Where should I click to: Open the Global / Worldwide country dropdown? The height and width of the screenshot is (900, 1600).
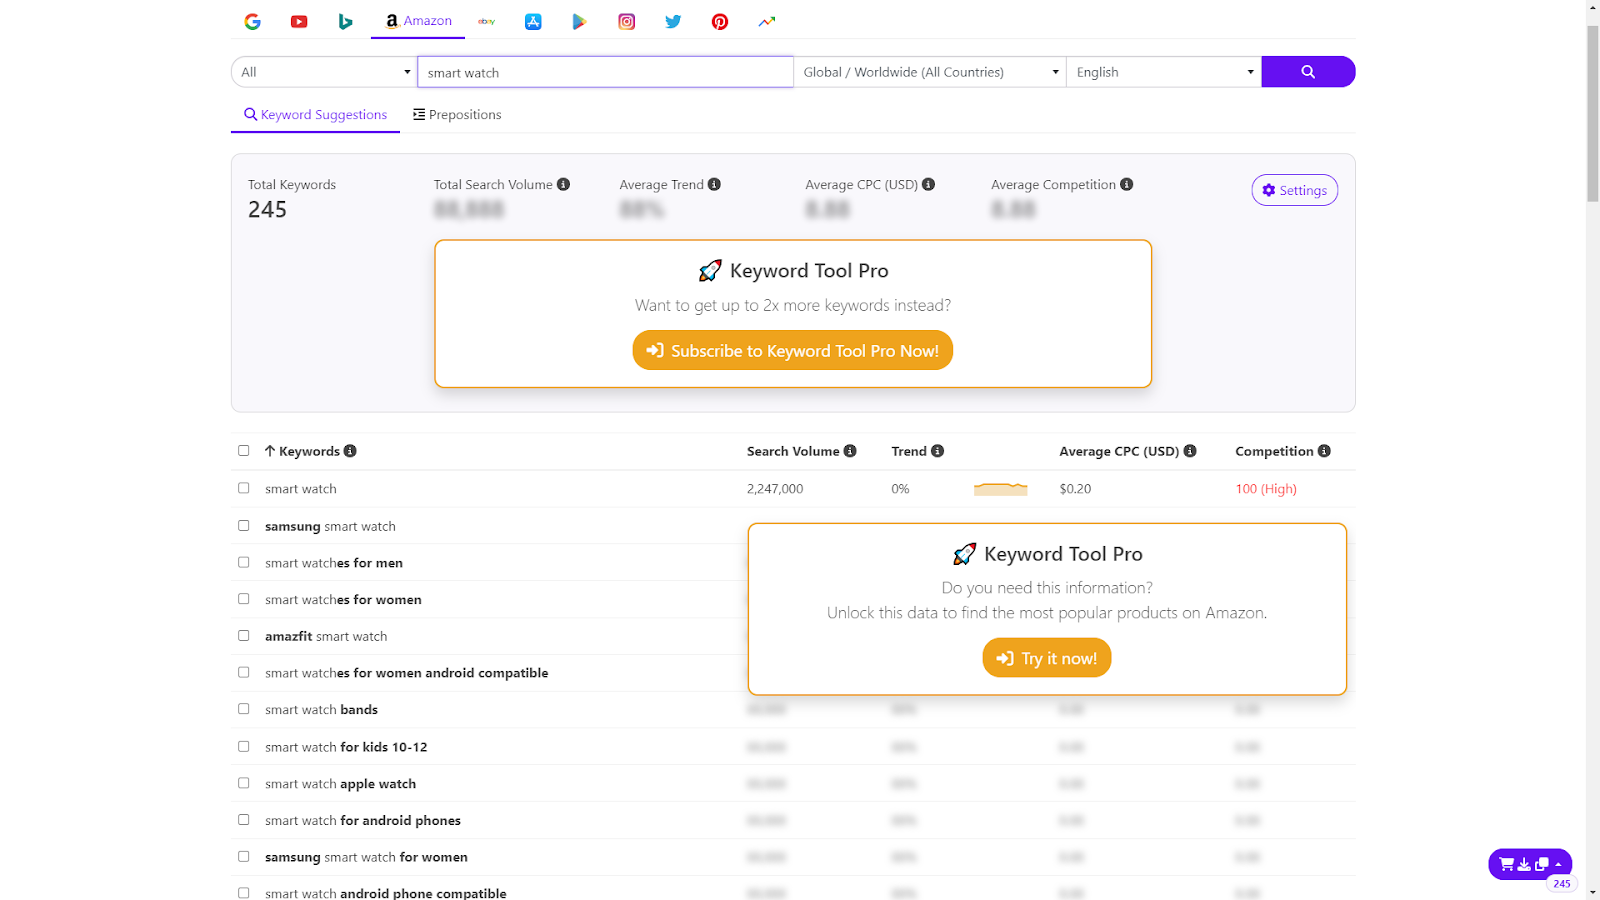coord(930,72)
